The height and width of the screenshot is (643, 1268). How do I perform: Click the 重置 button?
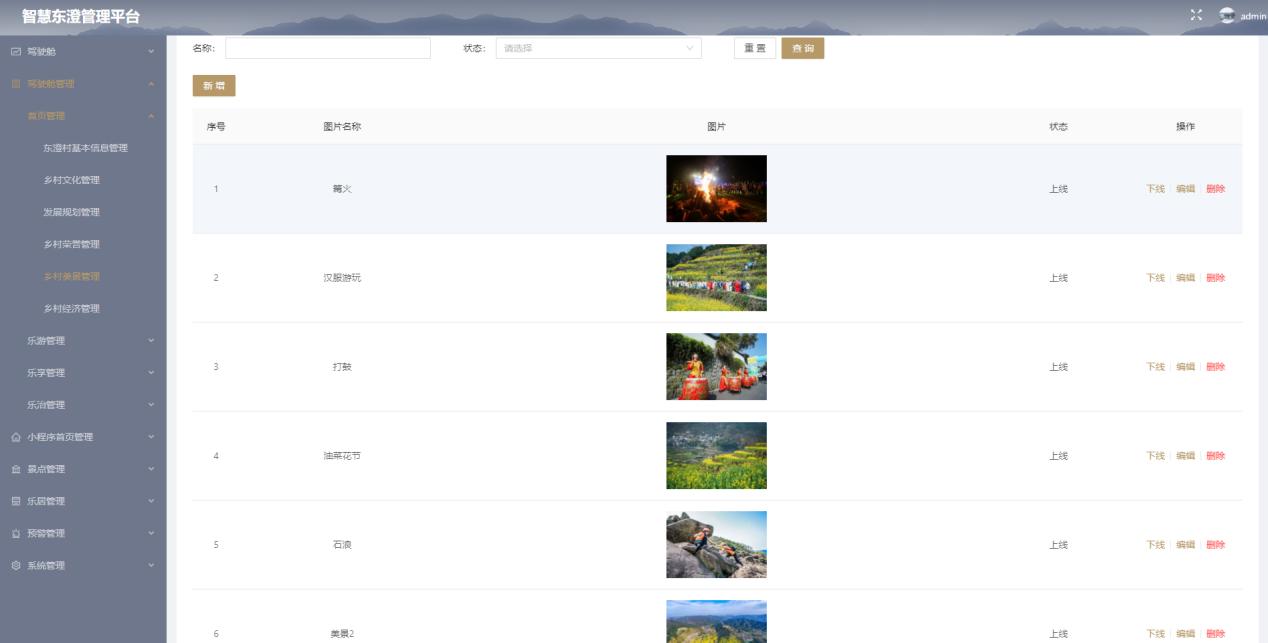click(x=755, y=48)
